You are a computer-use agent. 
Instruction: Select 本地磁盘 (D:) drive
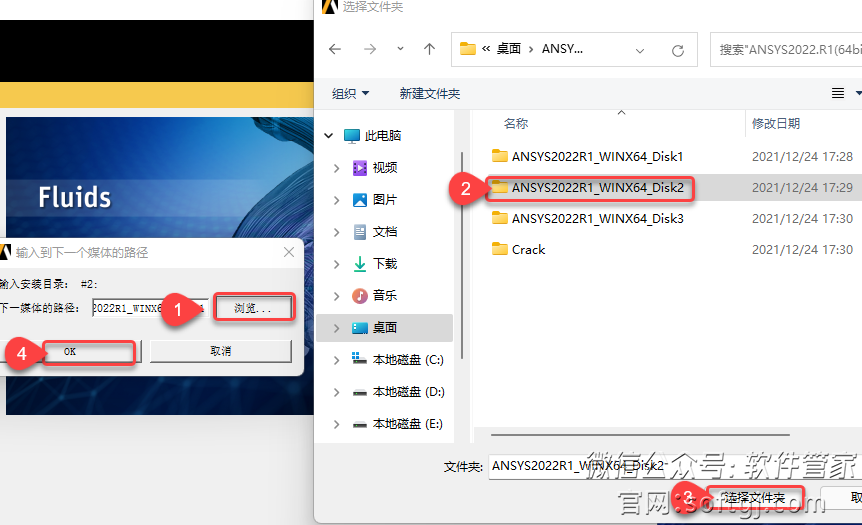(x=408, y=392)
